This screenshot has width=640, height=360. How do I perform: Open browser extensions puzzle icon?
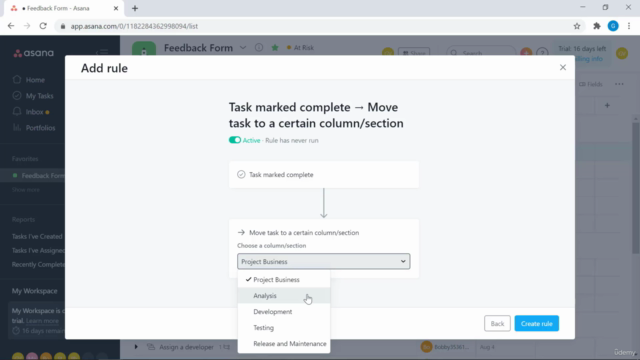[597, 26]
